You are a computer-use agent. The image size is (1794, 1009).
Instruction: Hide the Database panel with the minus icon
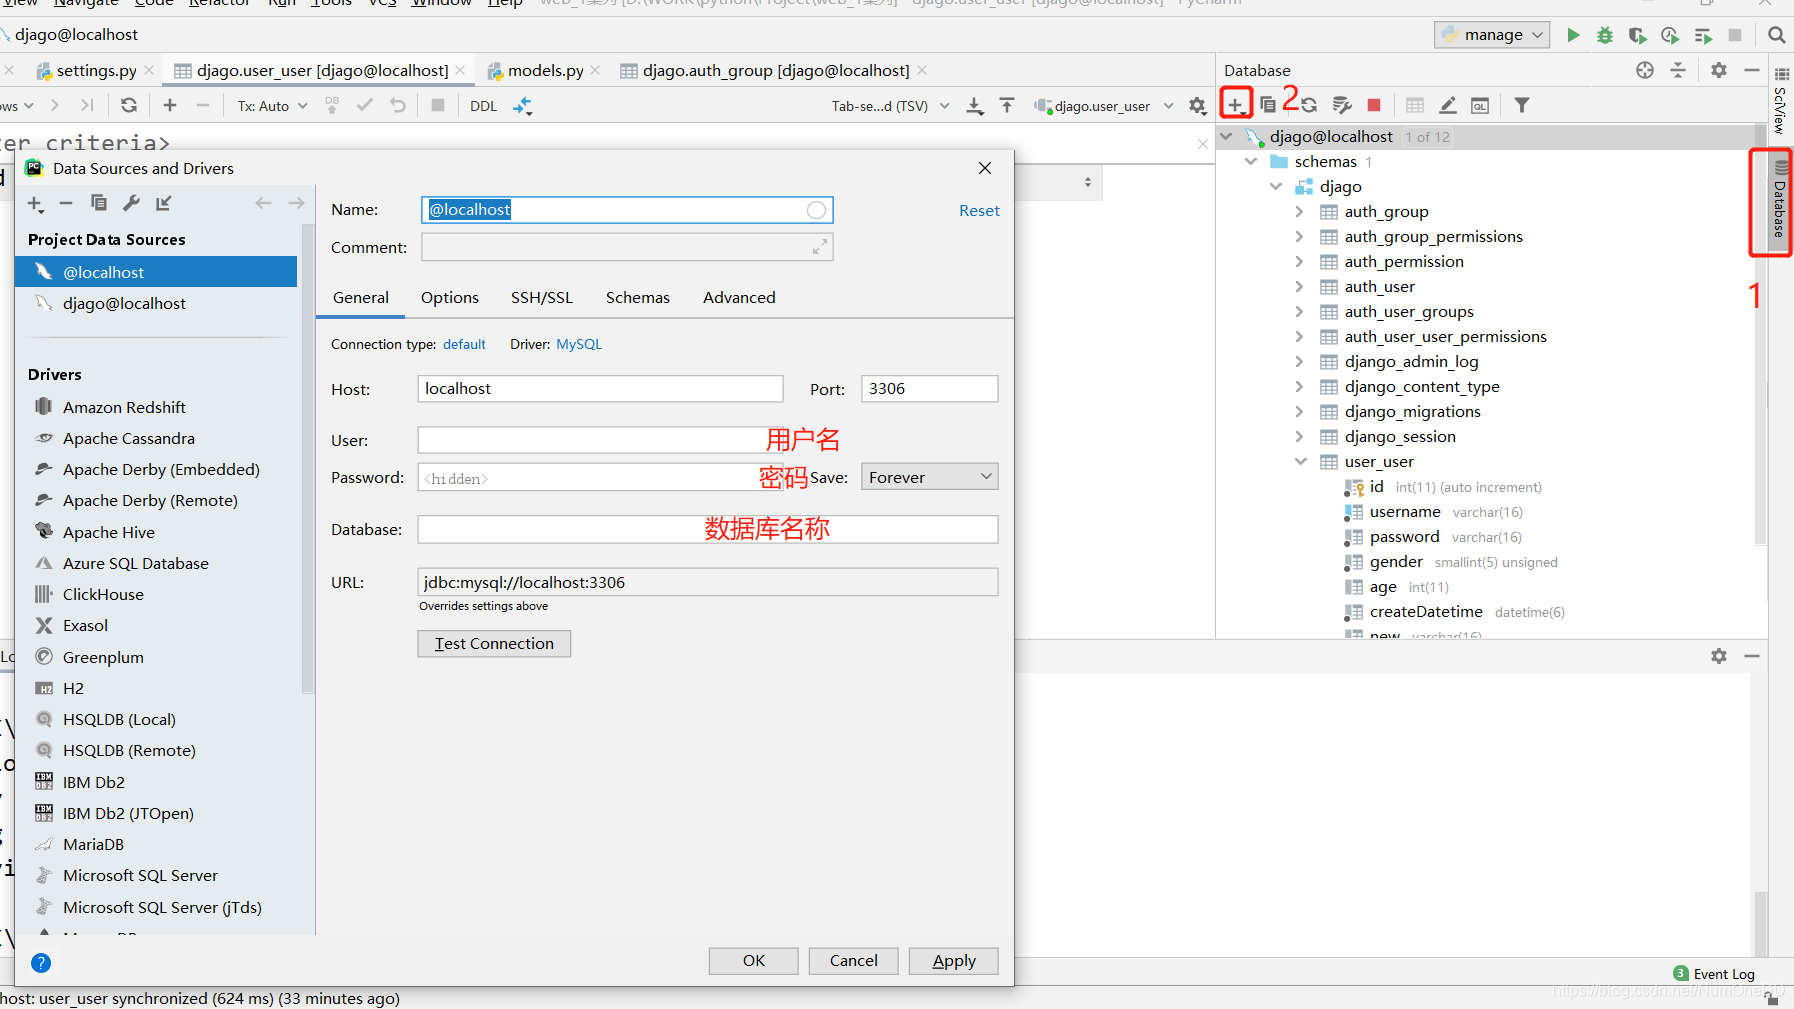click(1752, 70)
